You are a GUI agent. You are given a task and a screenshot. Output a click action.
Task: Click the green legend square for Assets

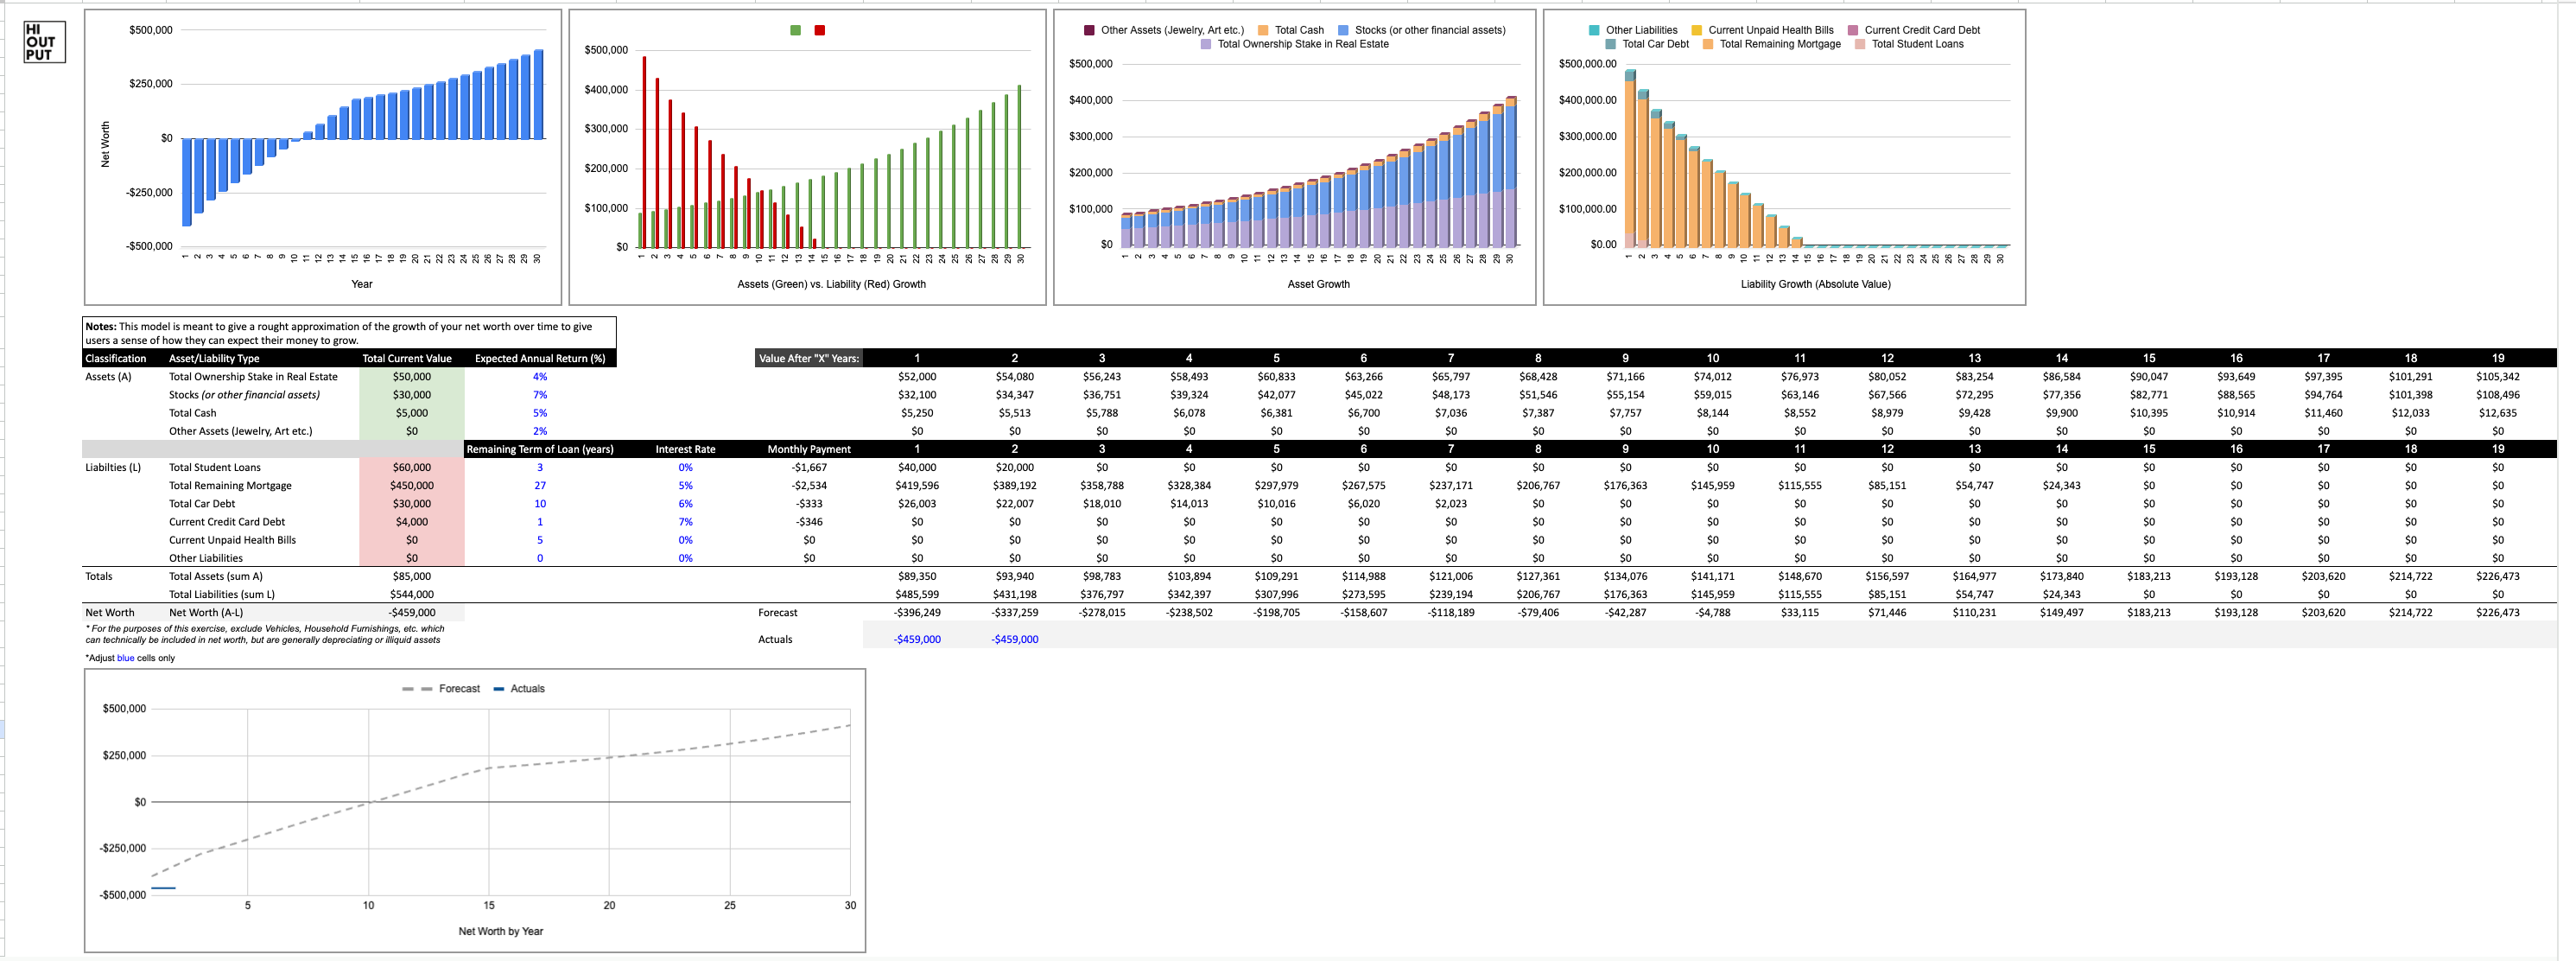(x=795, y=30)
